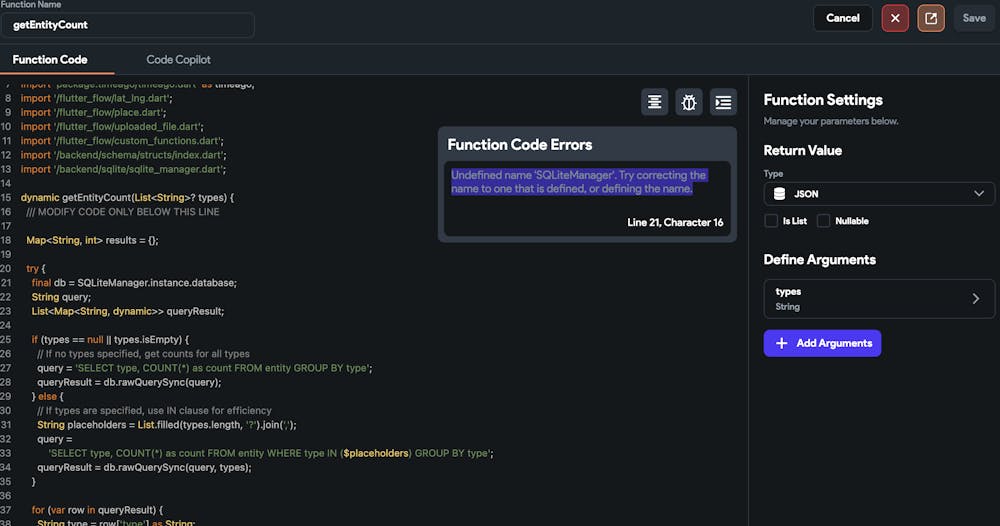The height and width of the screenshot is (526, 1000).
Task: Enable the Is List checkbox
Action: click(x=771, y=221)
